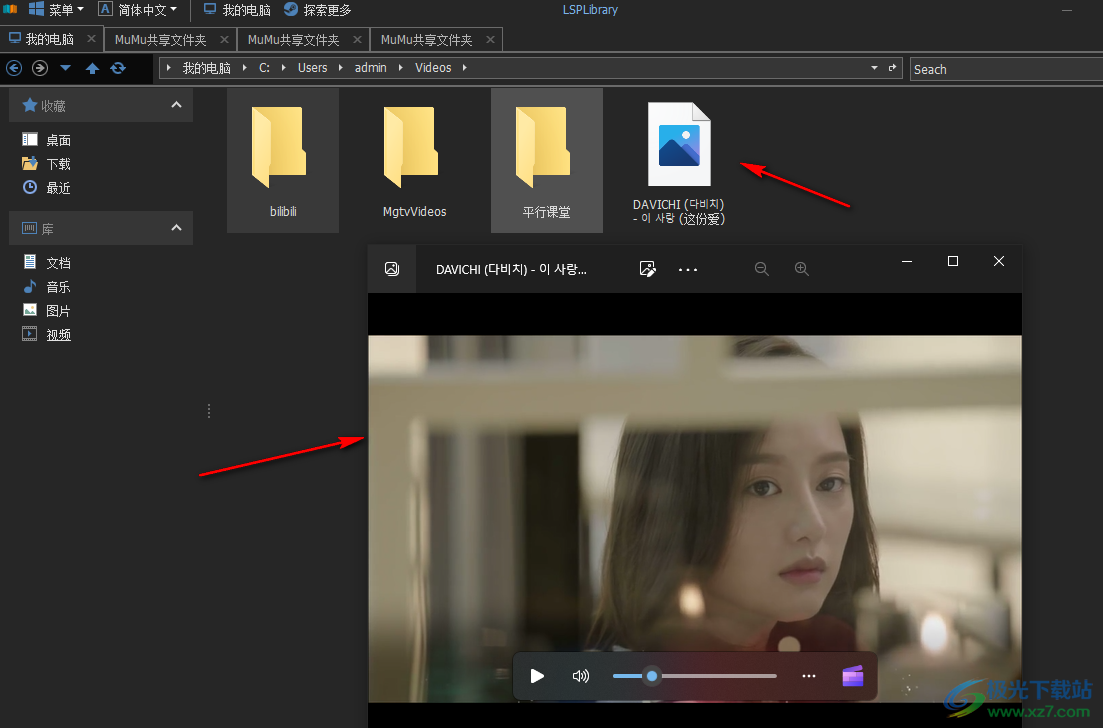Image resolution: width=1103 pixels, height=728 pixels.
Task: Expand the address bar history dropdown
Action: (874, 68)
